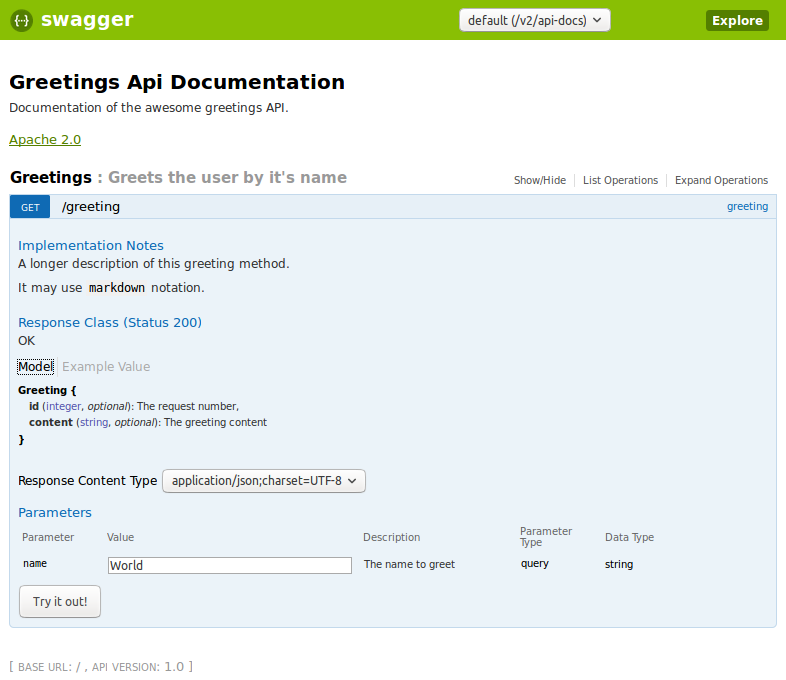This screenshot has width=786, height=680.
Task: Collapse the /greeting endpoint path
Action: point(91,207)
